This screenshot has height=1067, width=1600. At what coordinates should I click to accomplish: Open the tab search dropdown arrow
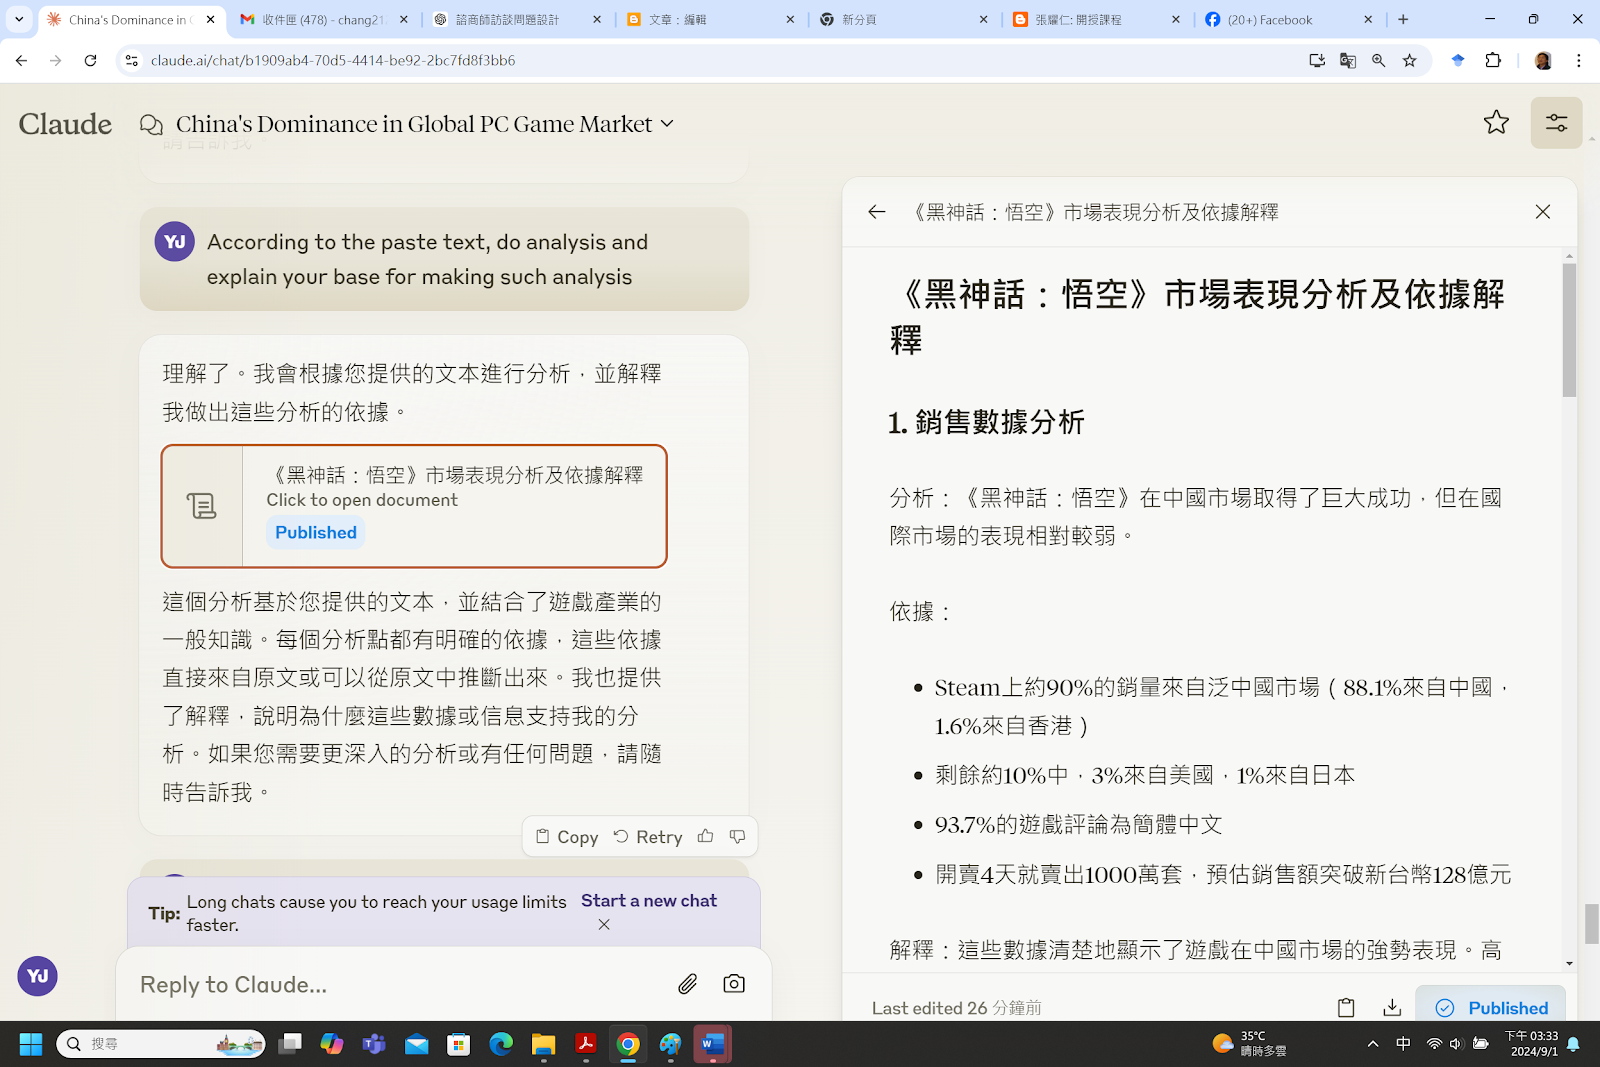(x=19, y=20)
